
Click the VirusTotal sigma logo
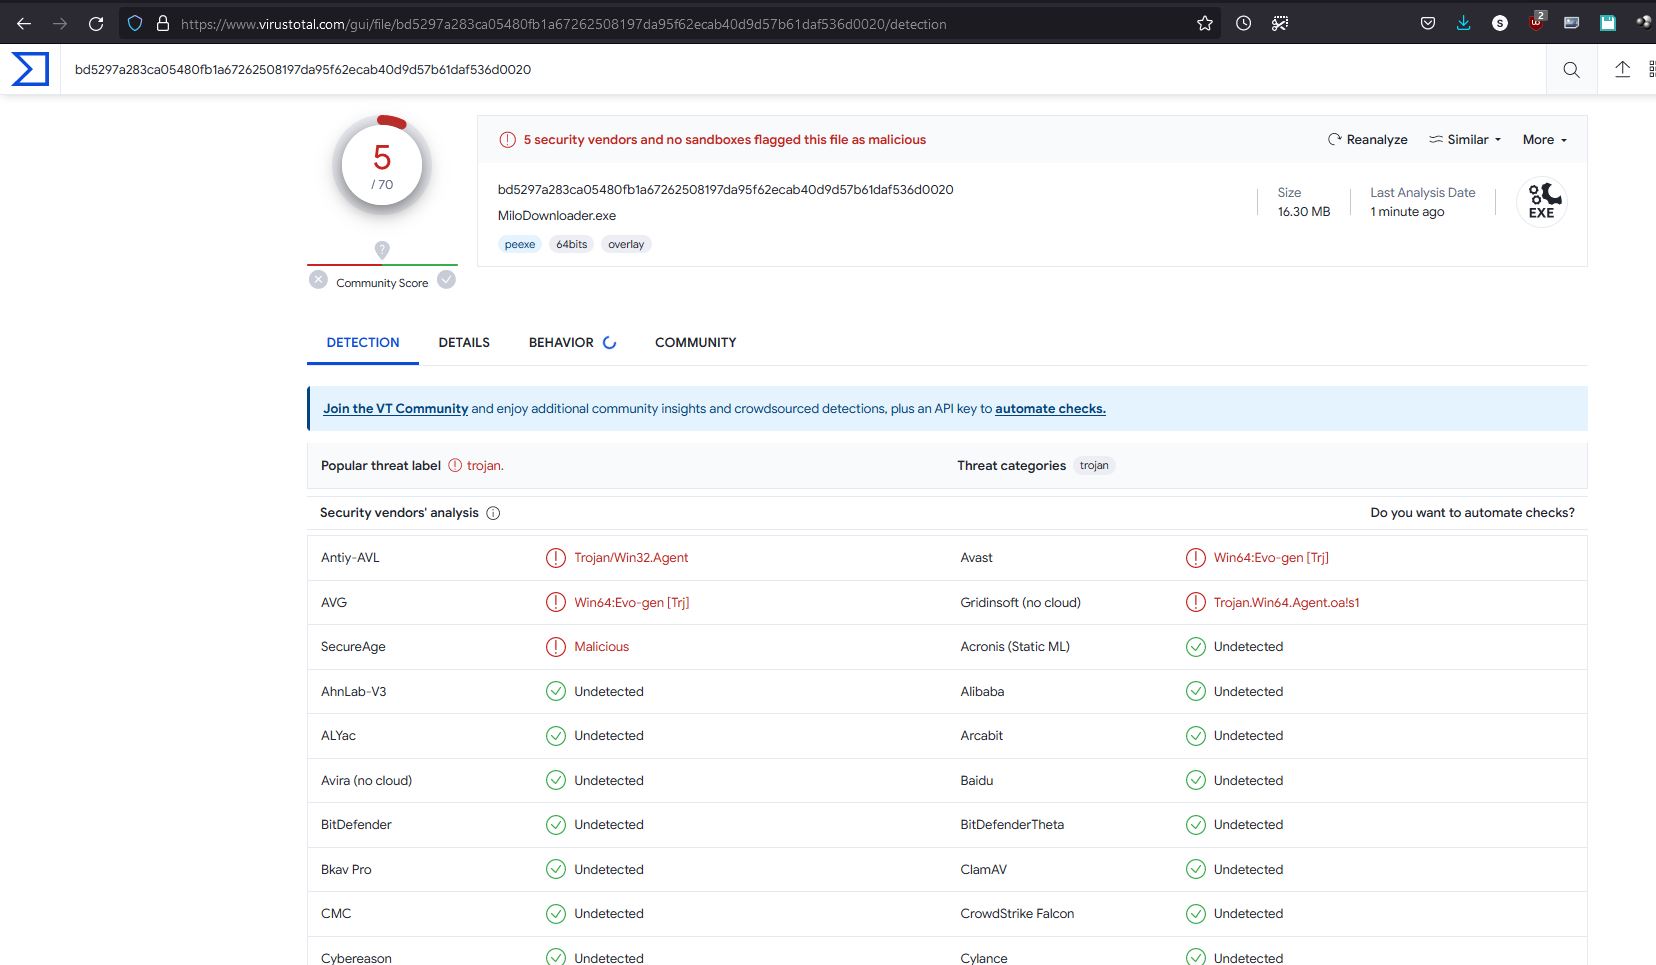tap(30, 69)
